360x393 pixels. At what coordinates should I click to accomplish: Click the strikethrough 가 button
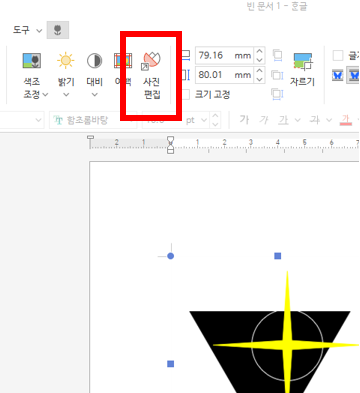(x=315, y=119)
